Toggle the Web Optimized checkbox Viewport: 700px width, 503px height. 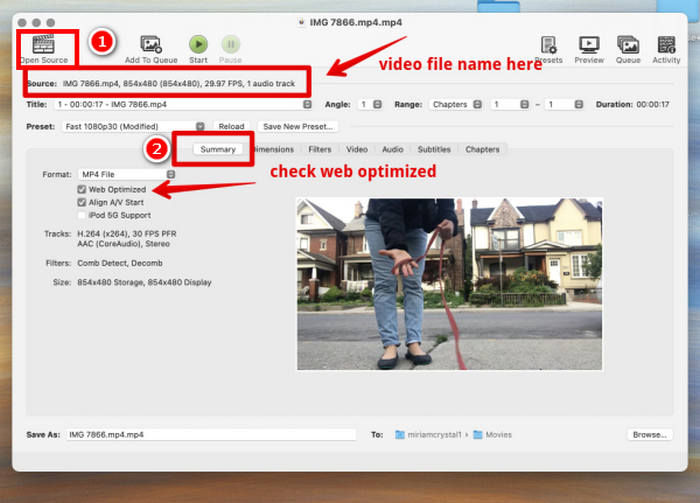pyautogui.click(x=82, y=189)
